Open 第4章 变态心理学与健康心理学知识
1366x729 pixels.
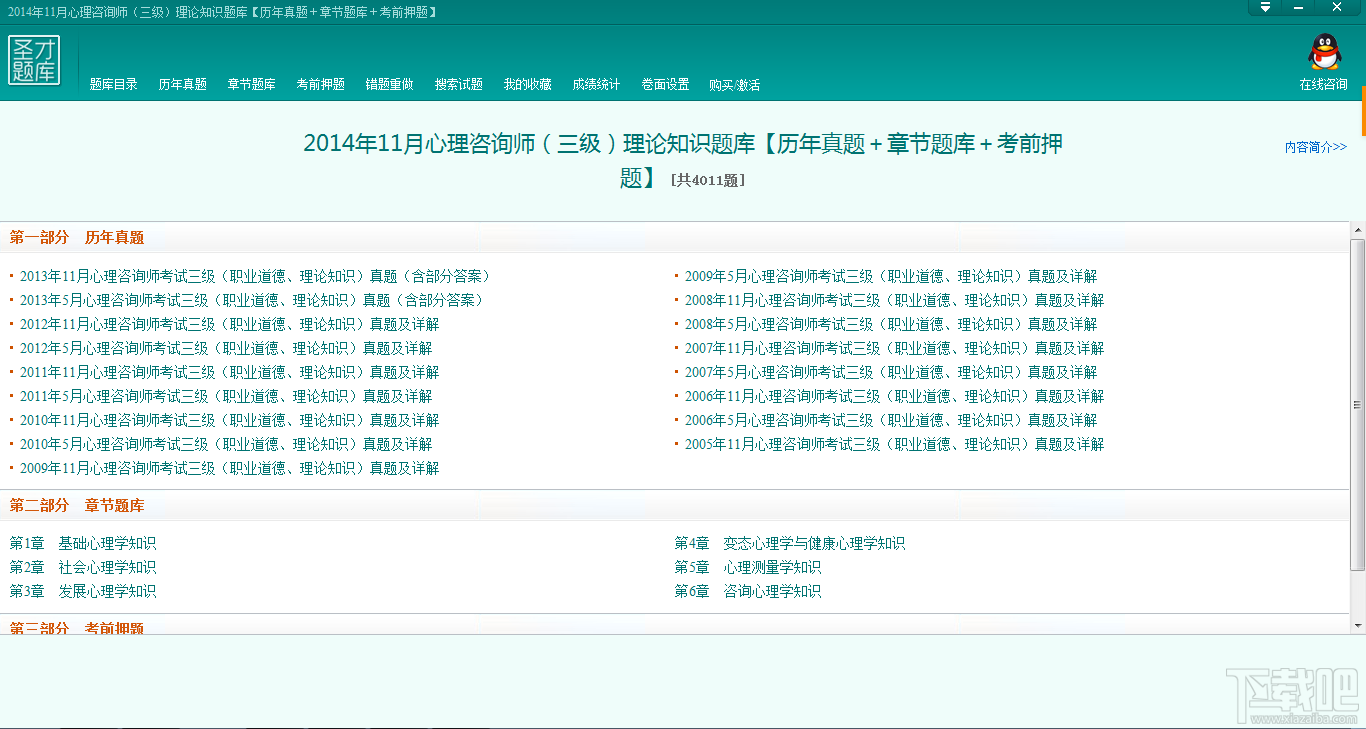click(x=790, y=544)
